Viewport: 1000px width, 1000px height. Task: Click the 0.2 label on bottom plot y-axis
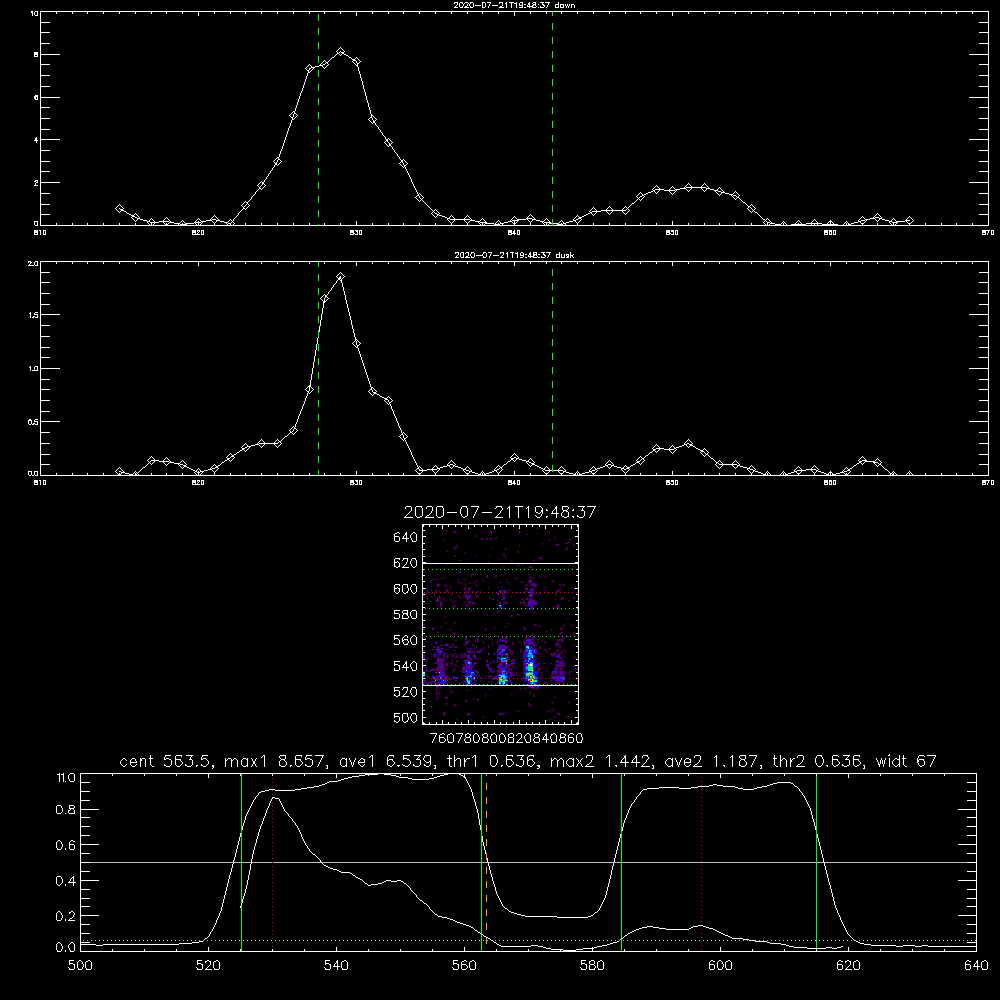coord(66,916)
